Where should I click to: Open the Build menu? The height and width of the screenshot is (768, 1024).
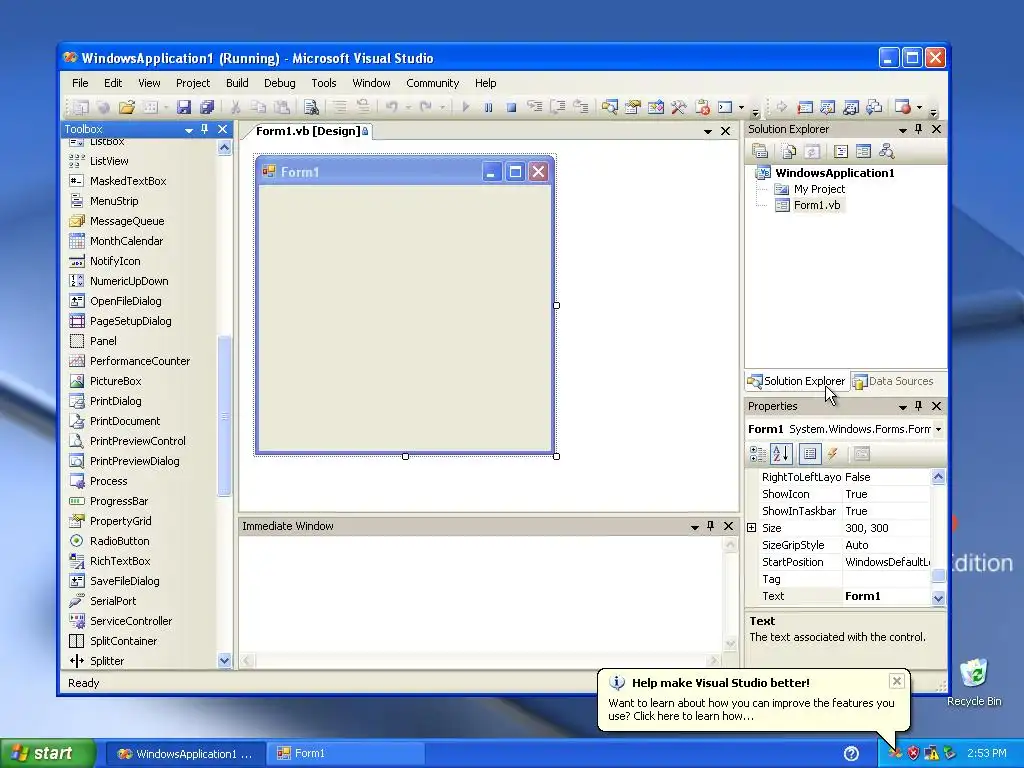click(237, 83)
